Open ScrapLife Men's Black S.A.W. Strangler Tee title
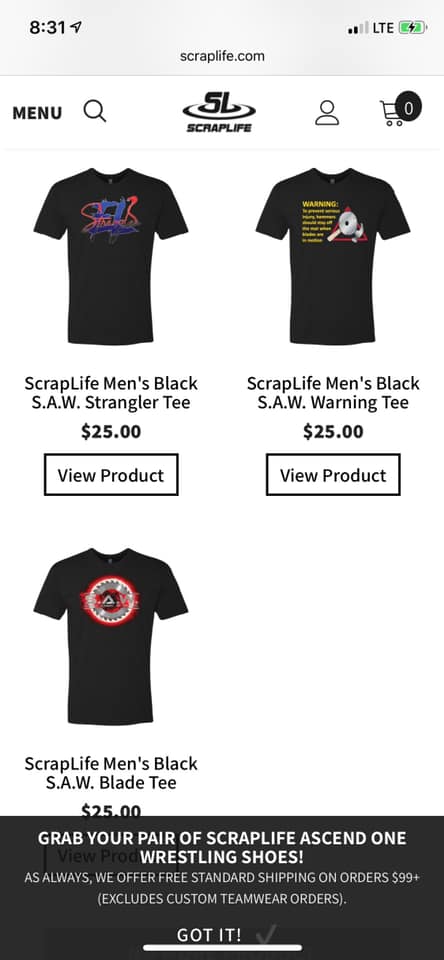Viewport: 444px width, 960px height. coord(111,392)
